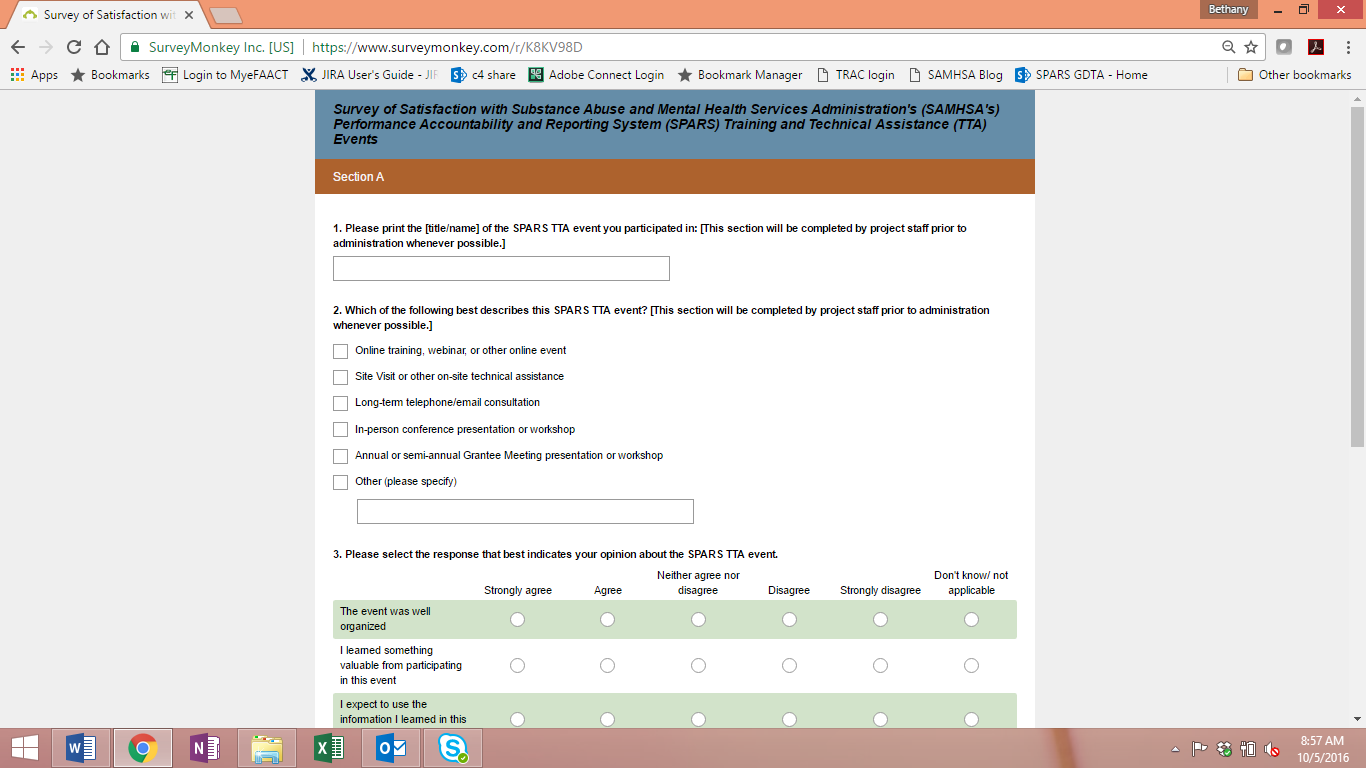1366x768 pixels.
Task: Select Neither agree nor disagree for well organized
Action: (x=698, y=620)
